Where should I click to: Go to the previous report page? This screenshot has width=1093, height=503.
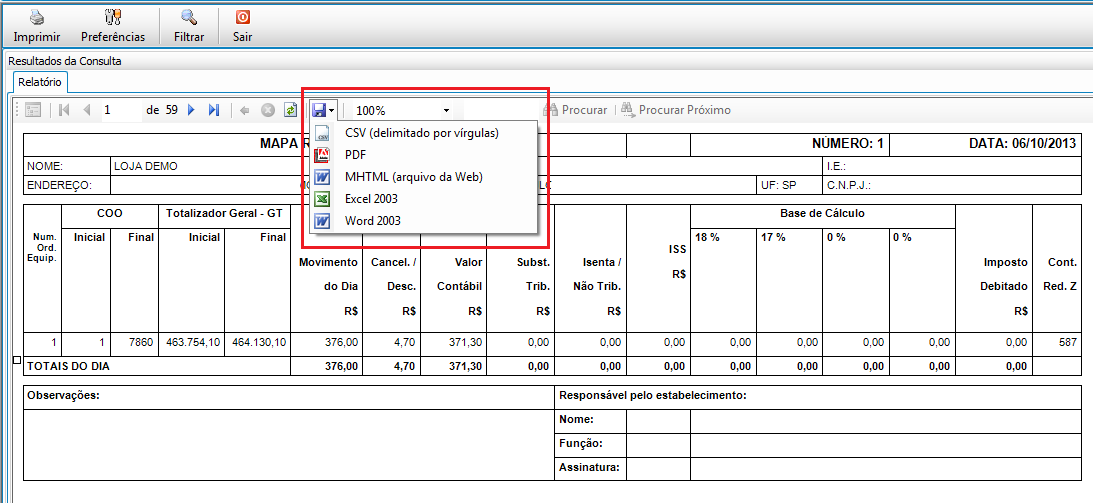pos(86,110)
